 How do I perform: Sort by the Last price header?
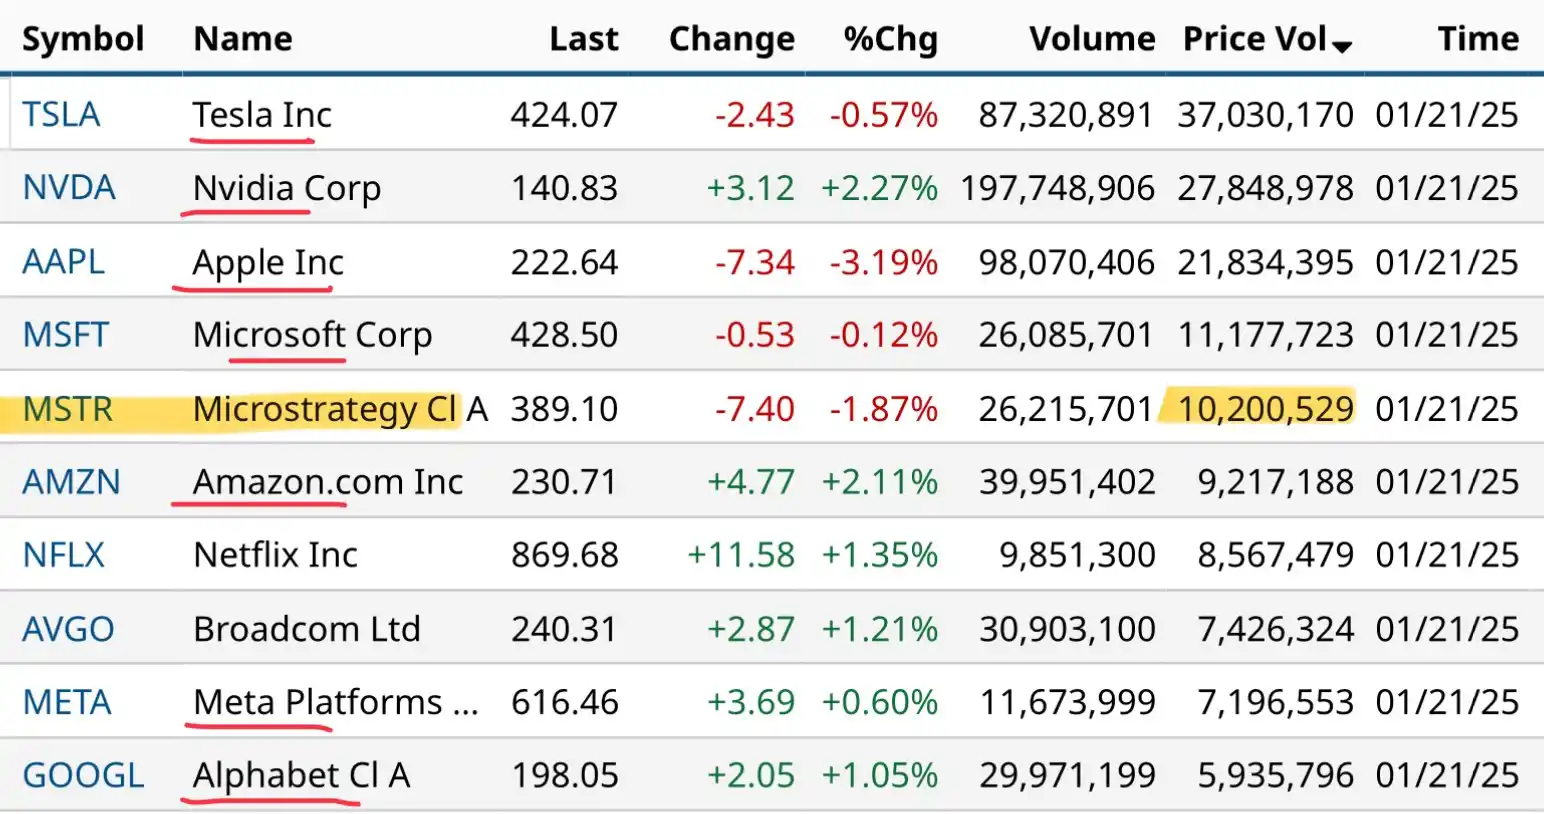(584, 39)
